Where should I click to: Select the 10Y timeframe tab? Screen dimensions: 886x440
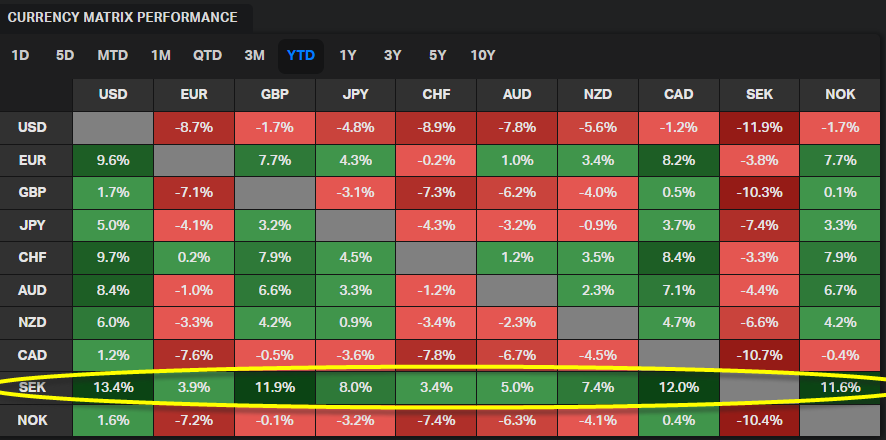pos(483,55)
